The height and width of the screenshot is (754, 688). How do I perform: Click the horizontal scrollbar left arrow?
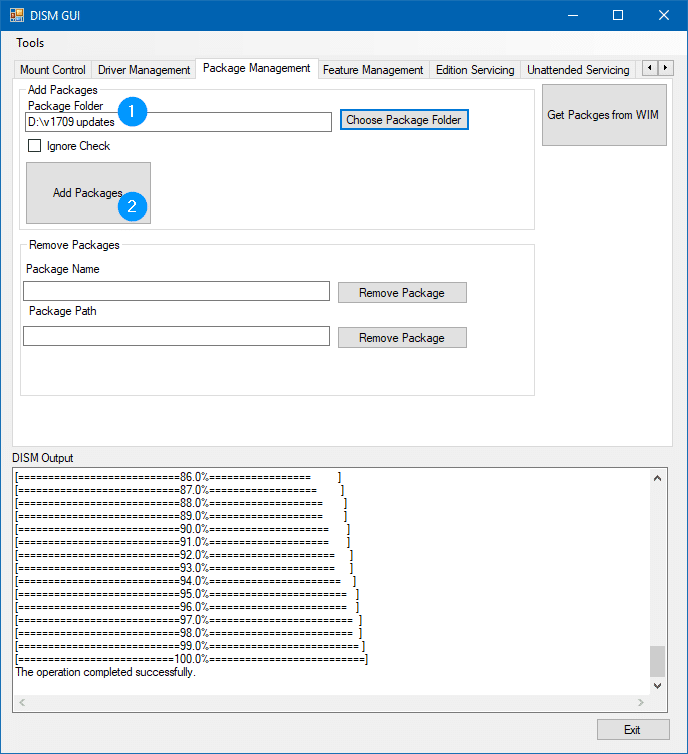[x=22, y=703]
